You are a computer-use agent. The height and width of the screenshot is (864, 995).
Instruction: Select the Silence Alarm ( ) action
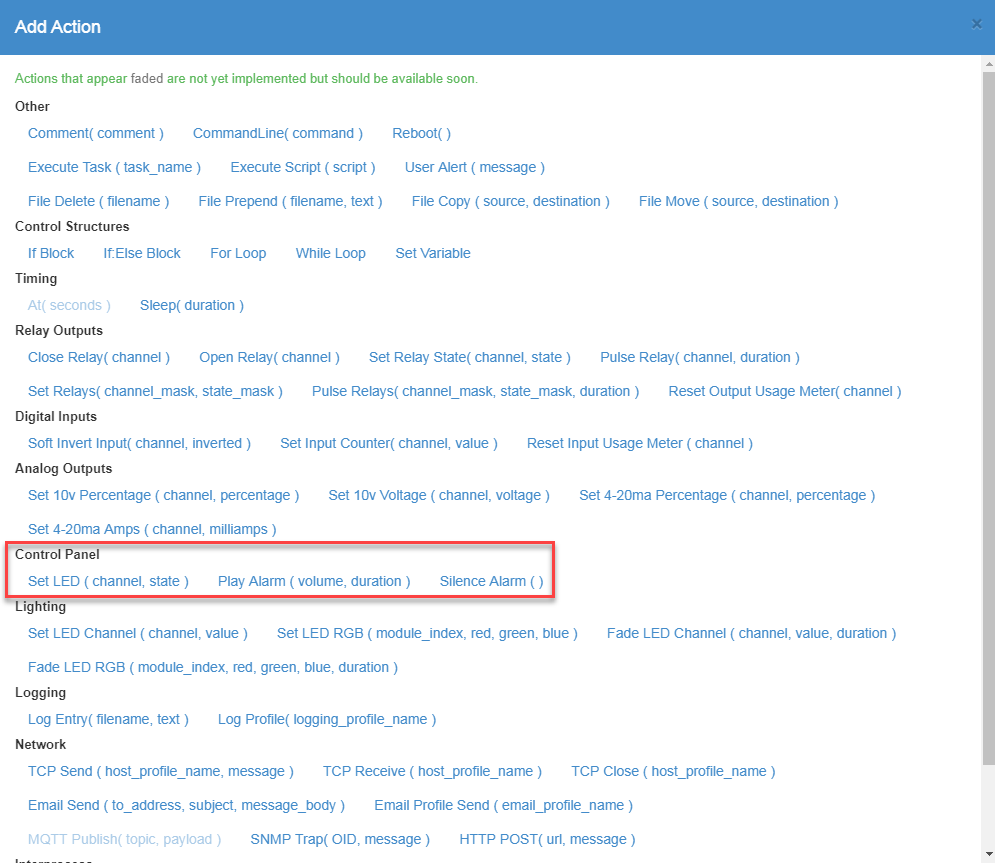(x=492, y=581)
